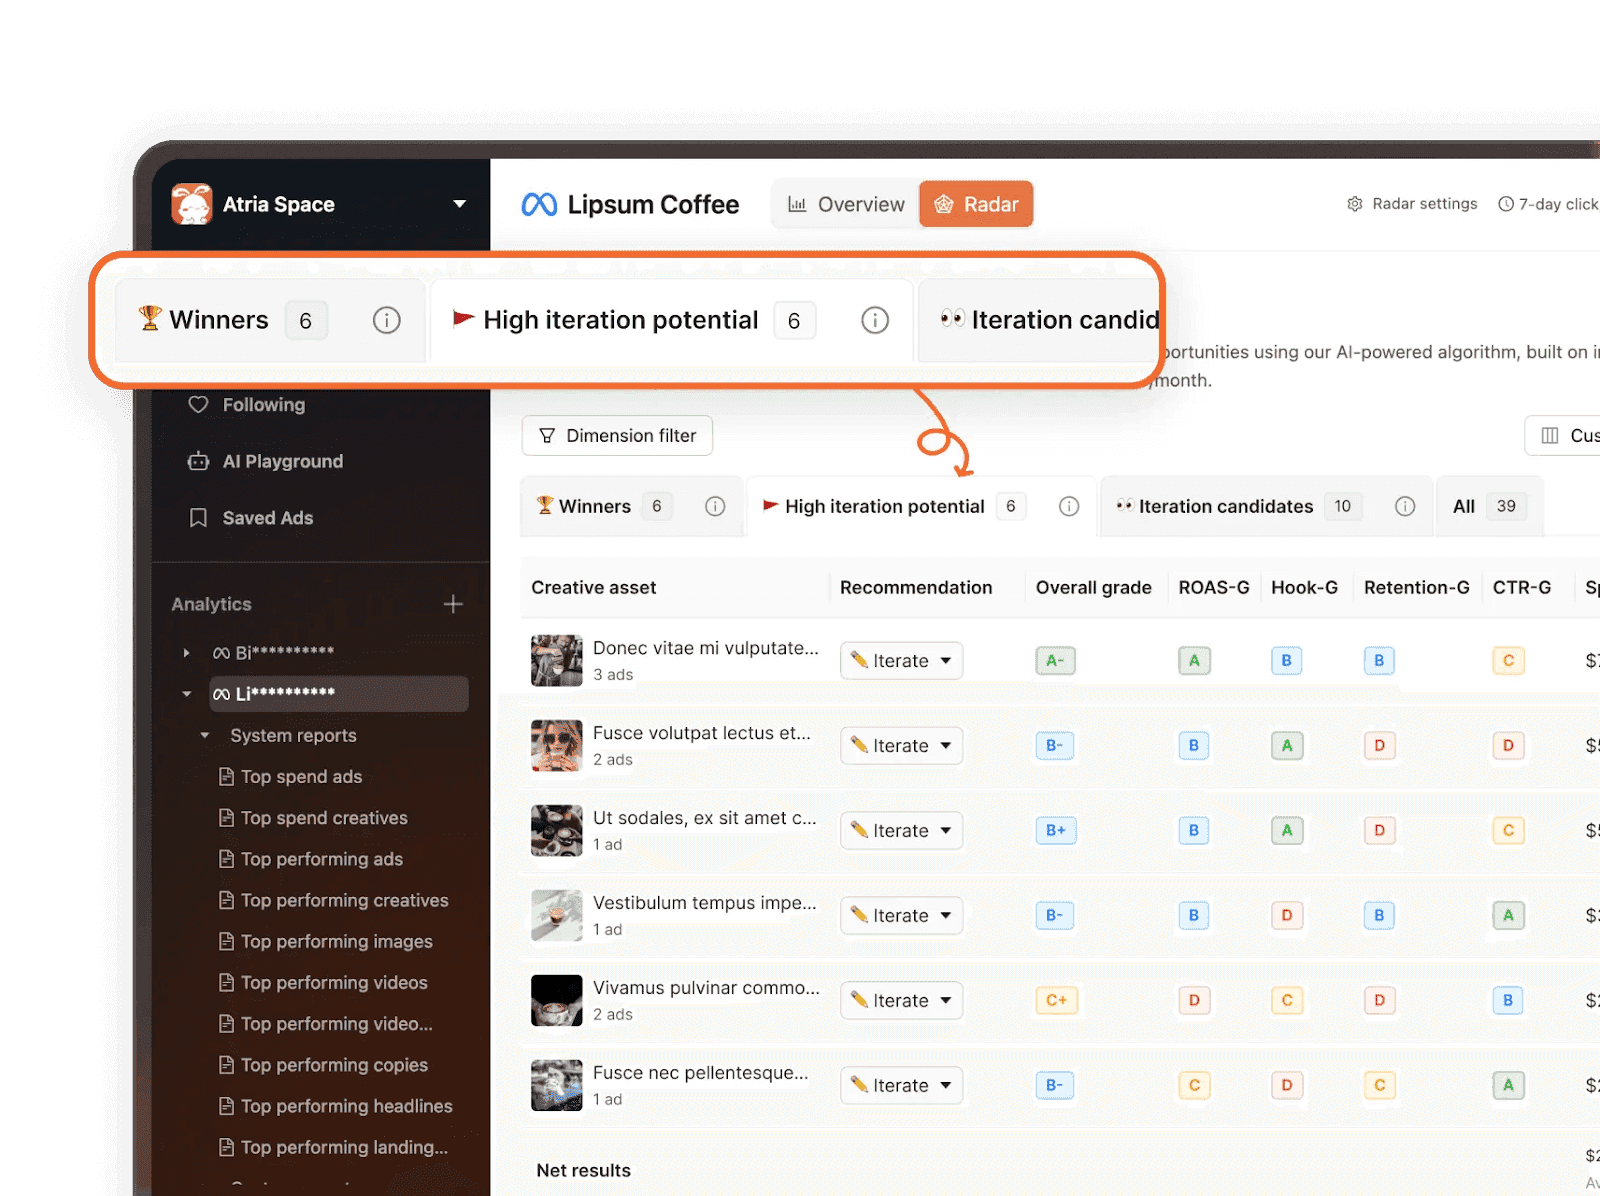Collapse the System reports section
This screenshot has width=1600, height=1196.
206,735
